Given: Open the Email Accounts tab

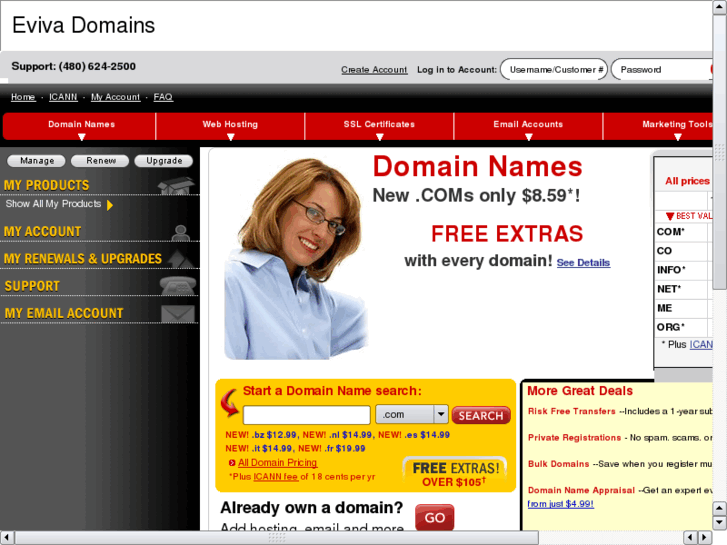Looking at the screenshot, I should point(529,126).
